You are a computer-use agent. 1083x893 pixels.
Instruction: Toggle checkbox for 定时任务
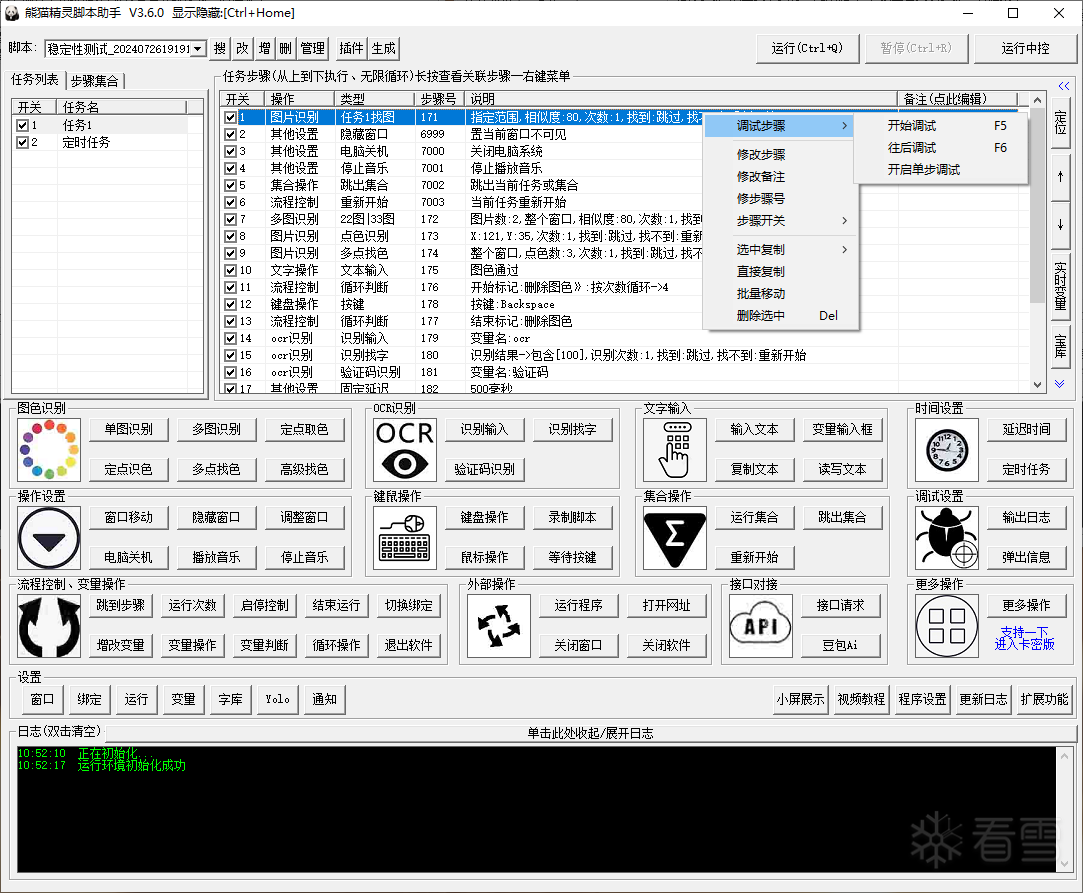pos(22,142)
